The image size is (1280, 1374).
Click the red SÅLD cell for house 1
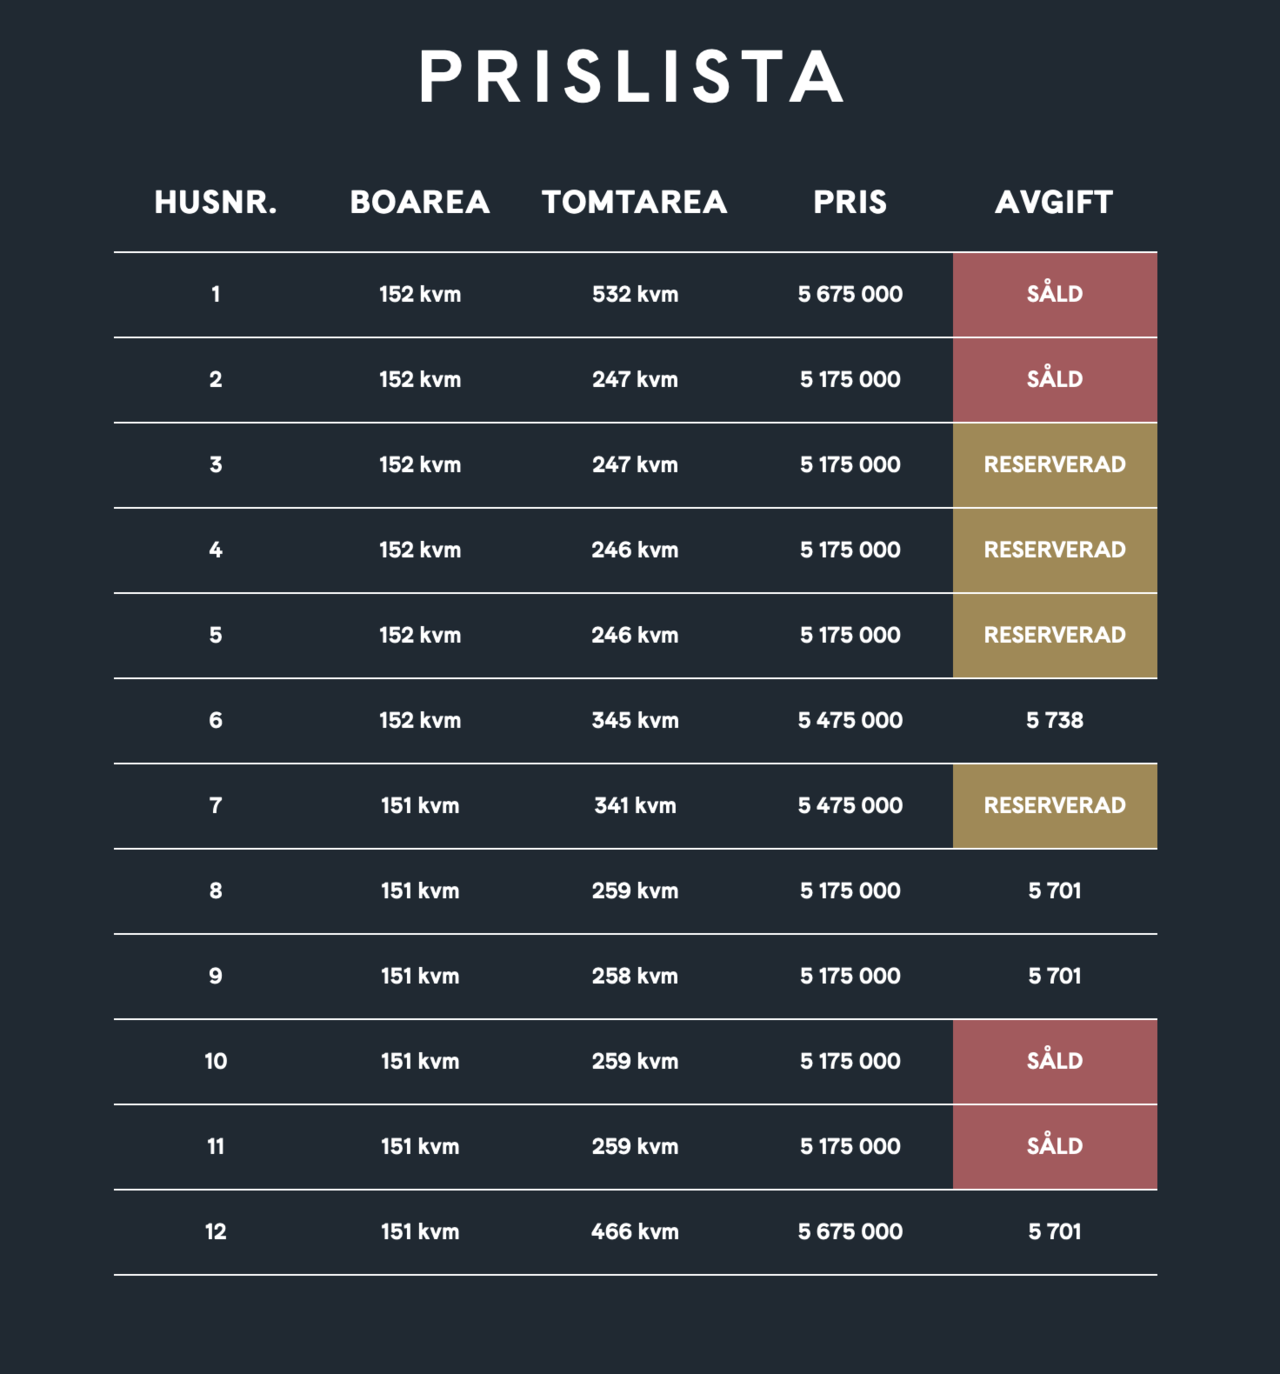[1055, 295]
